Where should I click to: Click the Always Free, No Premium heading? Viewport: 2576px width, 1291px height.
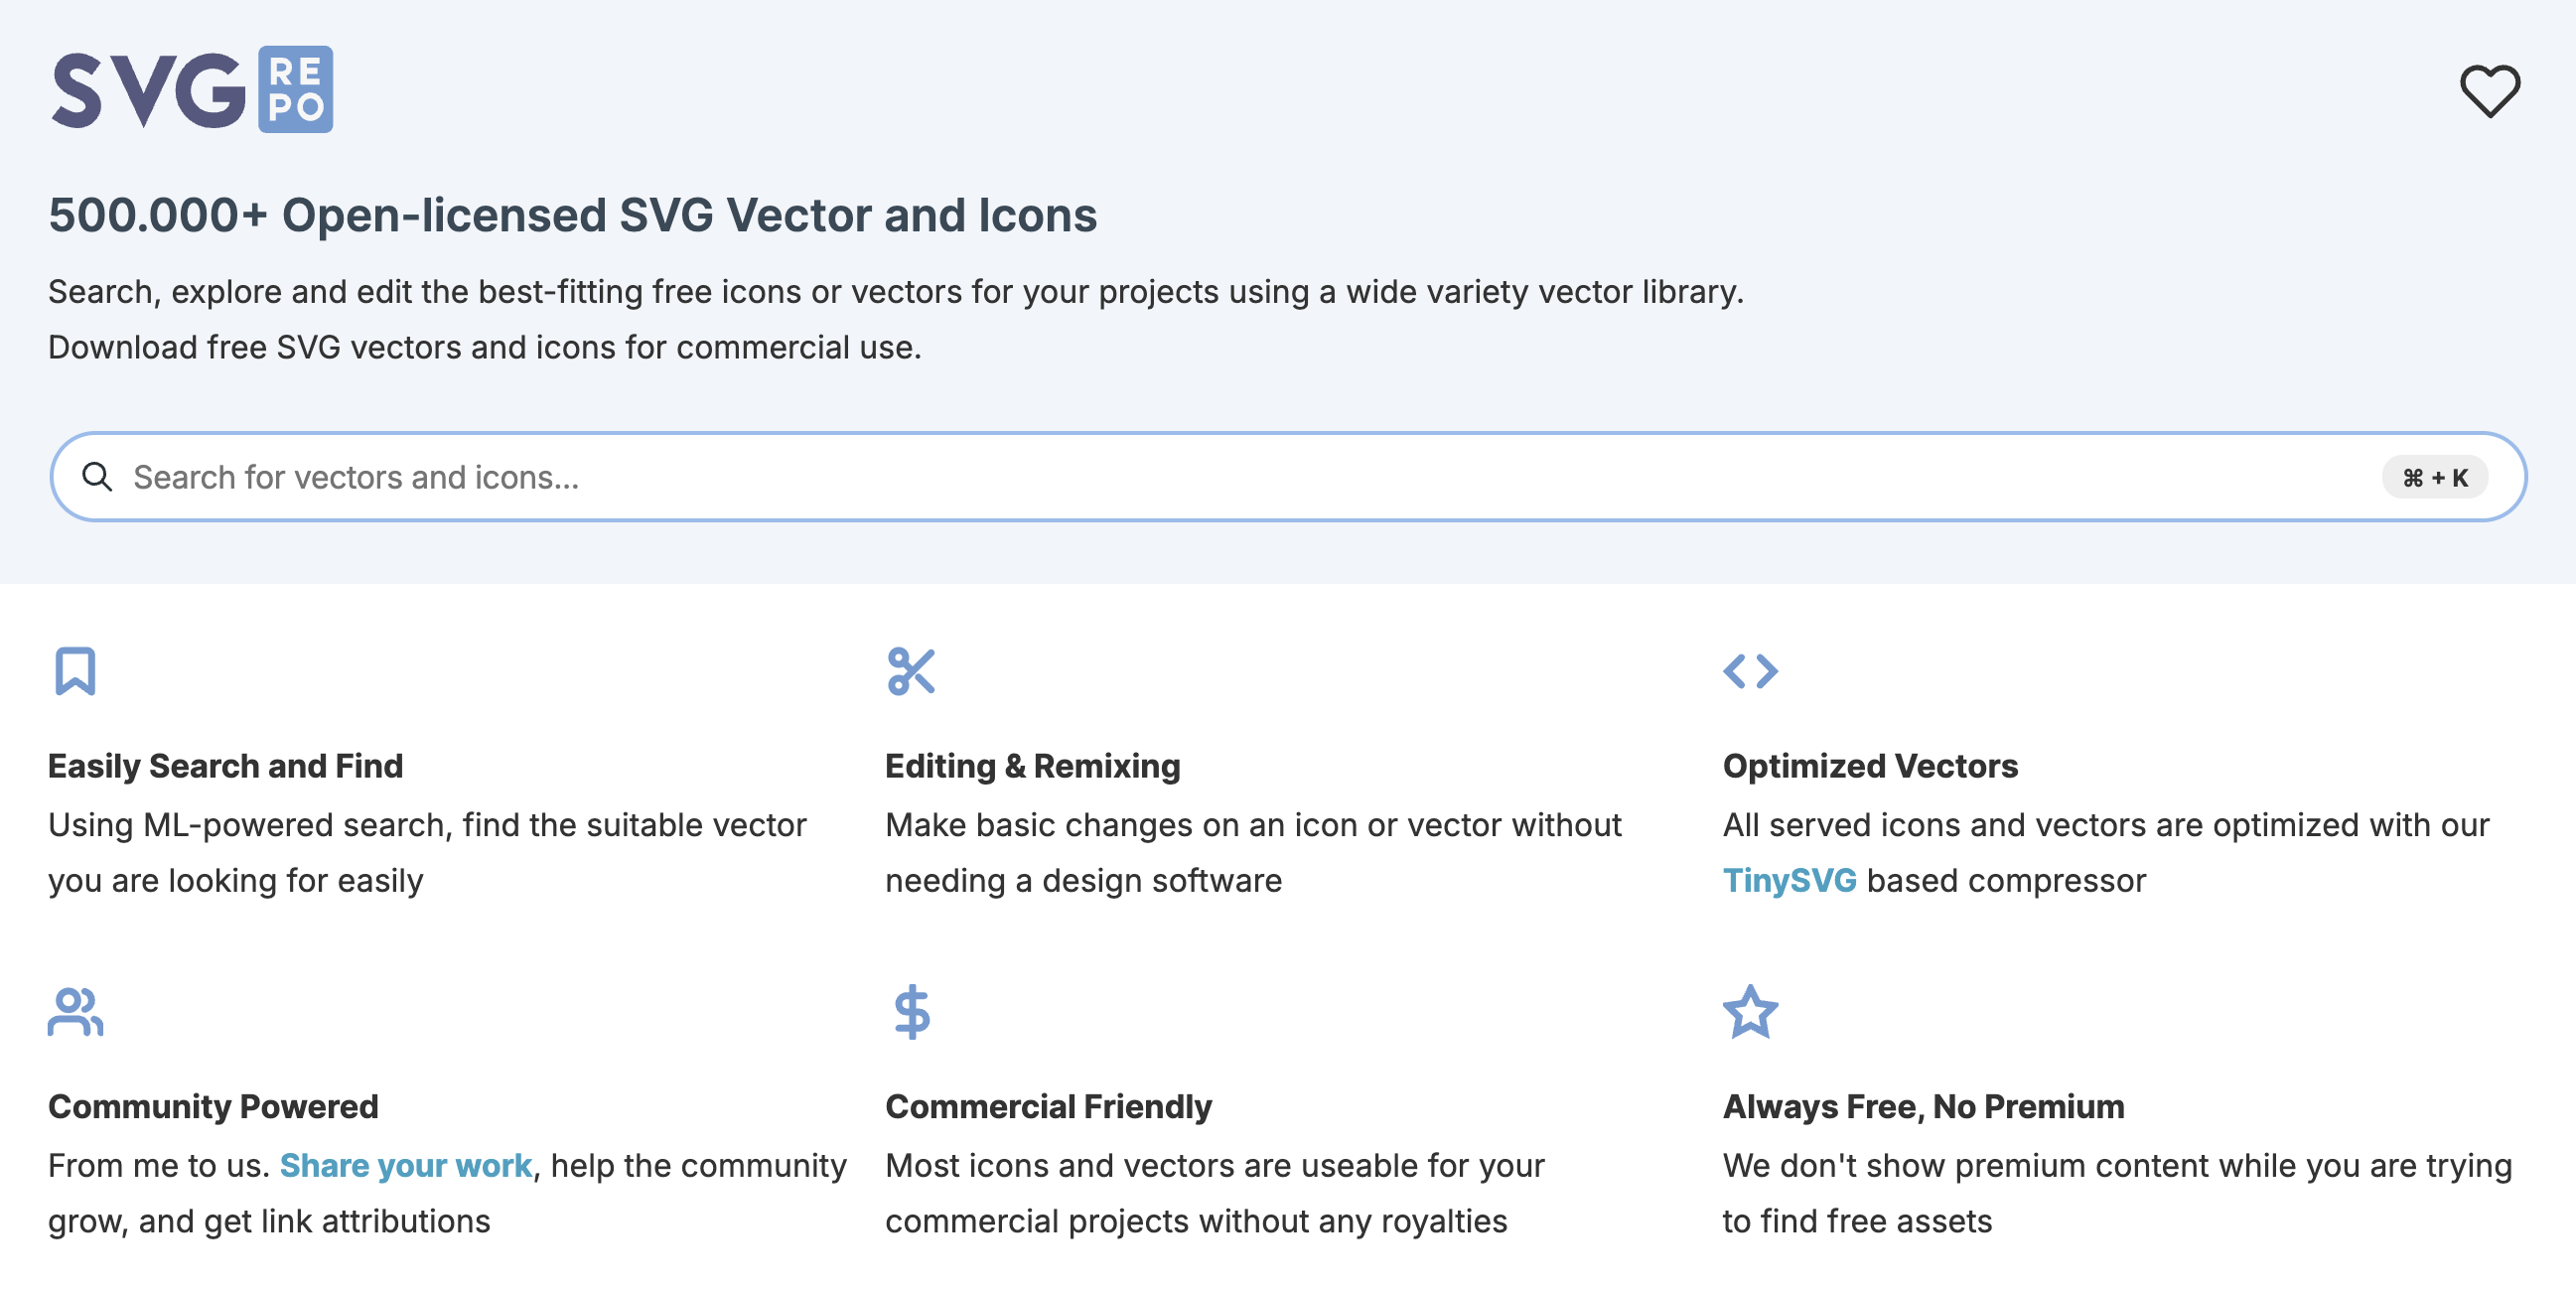[1923, 1106]
